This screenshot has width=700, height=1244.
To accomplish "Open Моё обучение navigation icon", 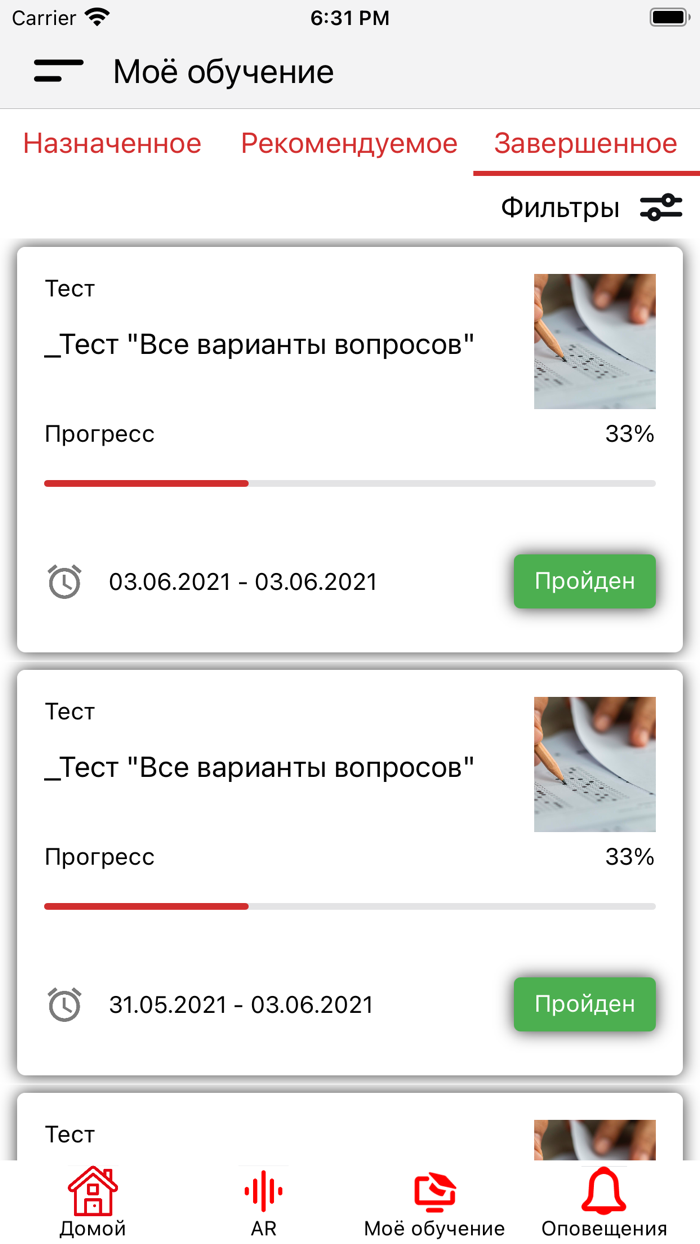I will coord(434,1192).
